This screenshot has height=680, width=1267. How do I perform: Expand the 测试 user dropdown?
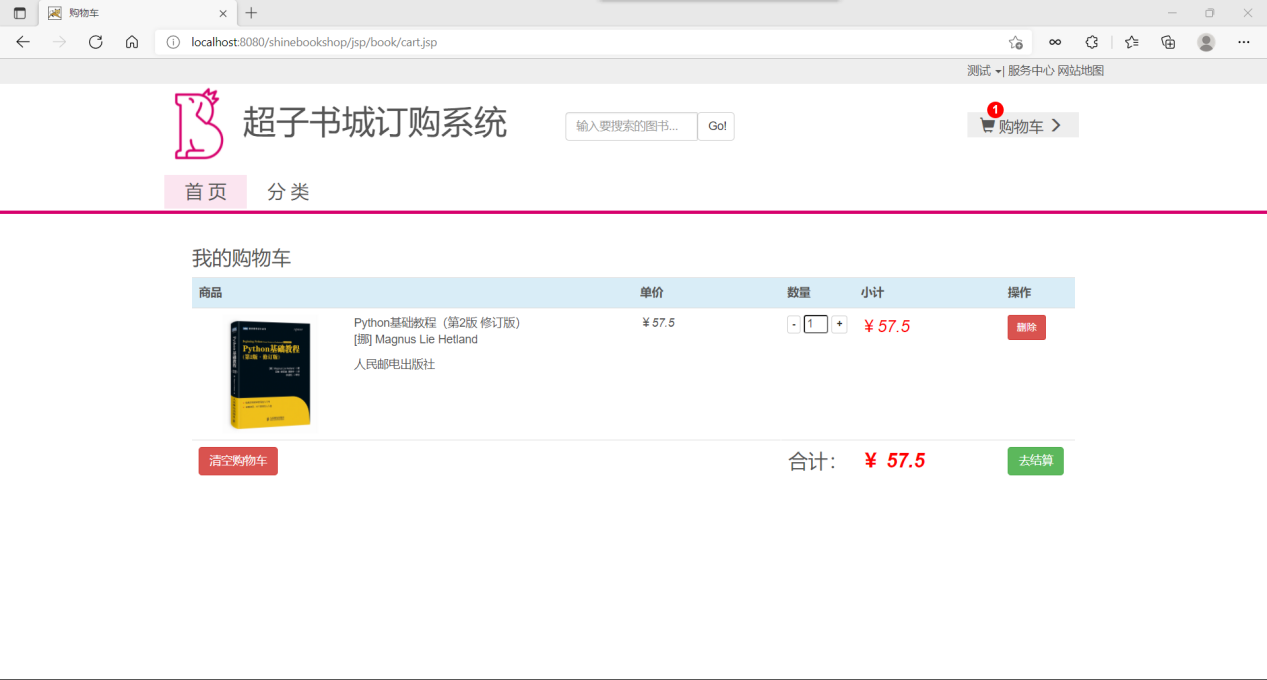pos(984,71)
